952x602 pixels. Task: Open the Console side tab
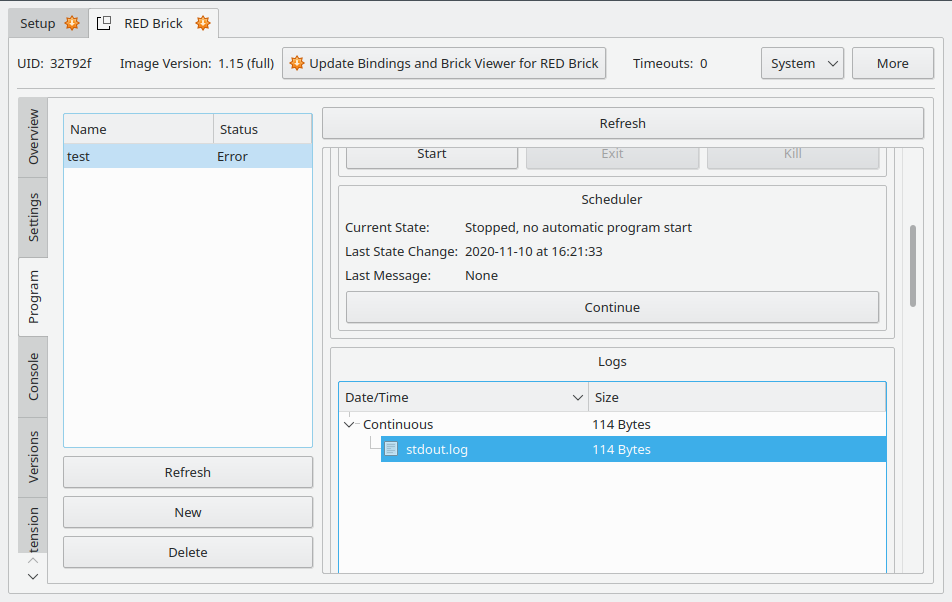33,377
